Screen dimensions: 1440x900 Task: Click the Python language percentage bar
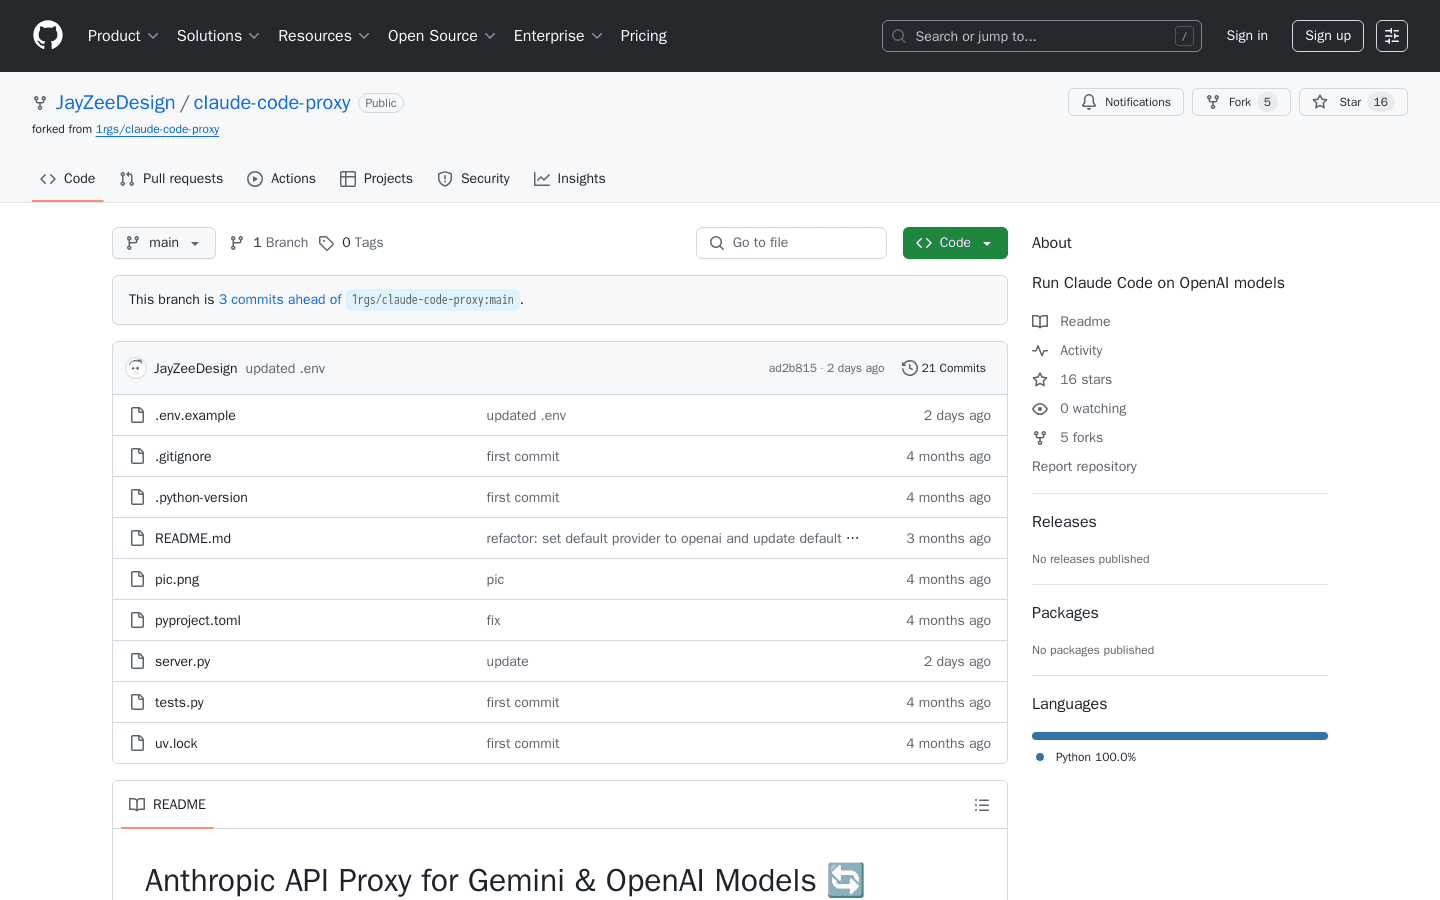1179,735
